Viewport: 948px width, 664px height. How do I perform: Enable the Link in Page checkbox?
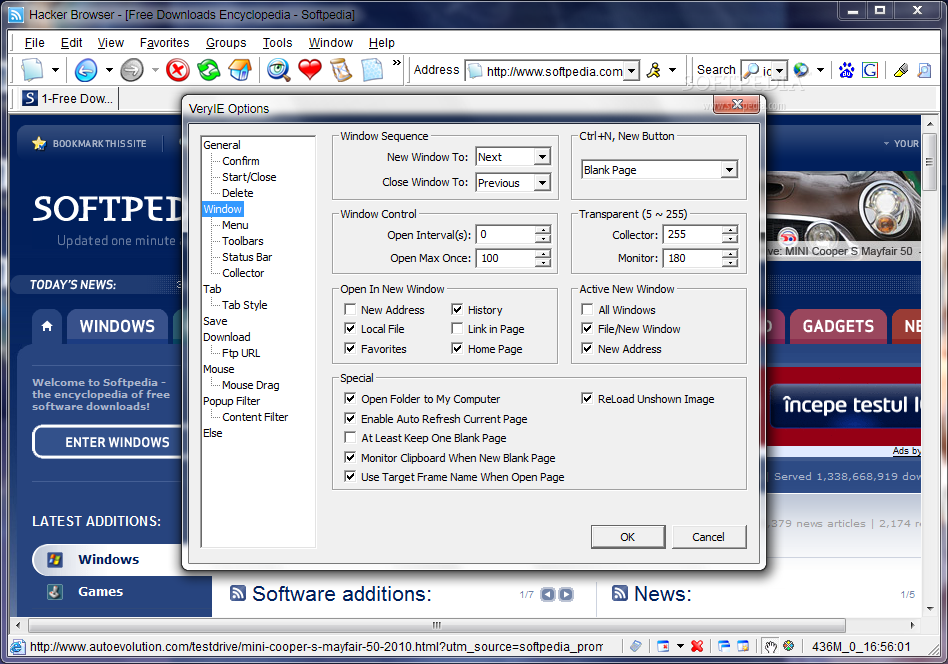tap(457, 328)
